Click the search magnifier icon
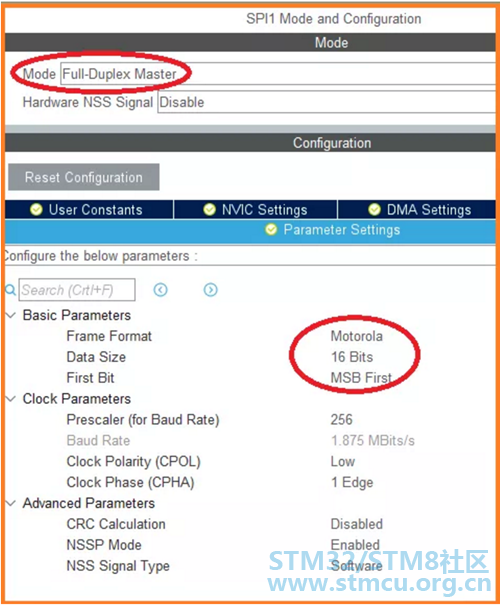The width and height of the screenshot is (500, 606). pyautogui.click(x=10, y=290)
